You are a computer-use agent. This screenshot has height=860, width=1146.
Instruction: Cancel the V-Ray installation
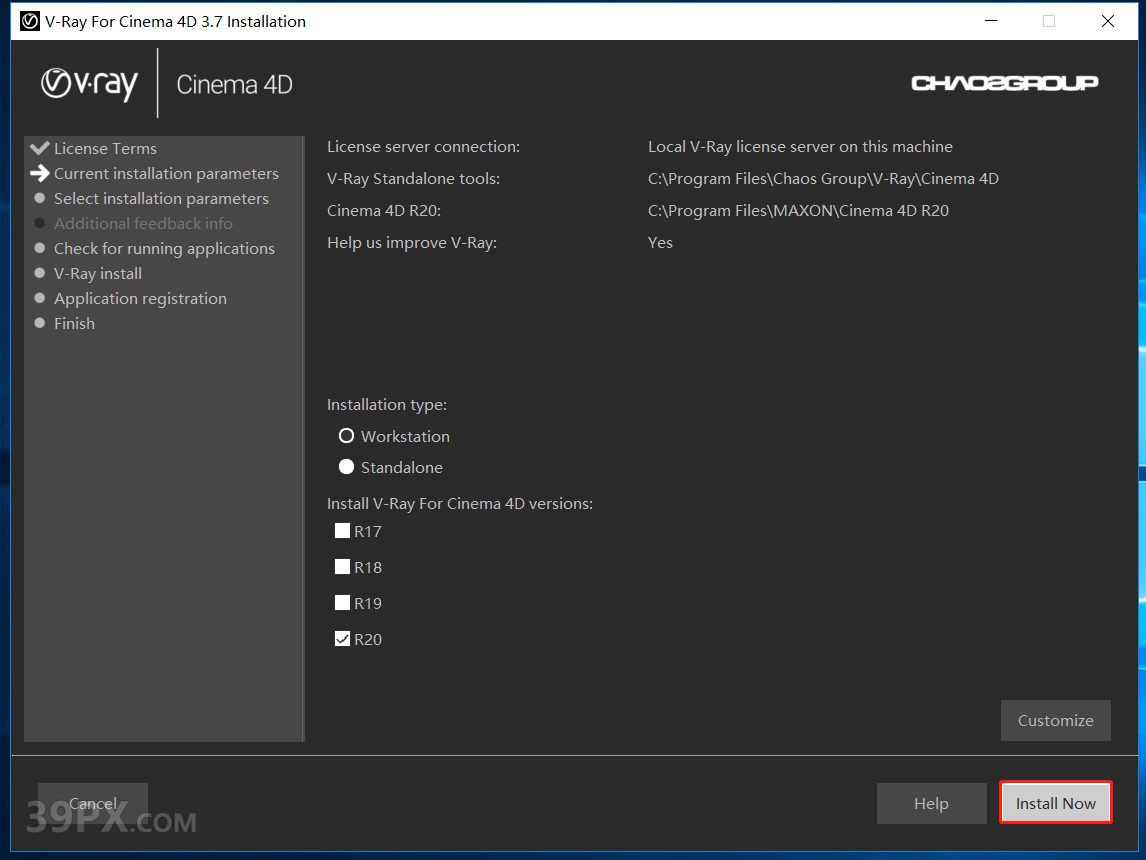pos(93,803)
